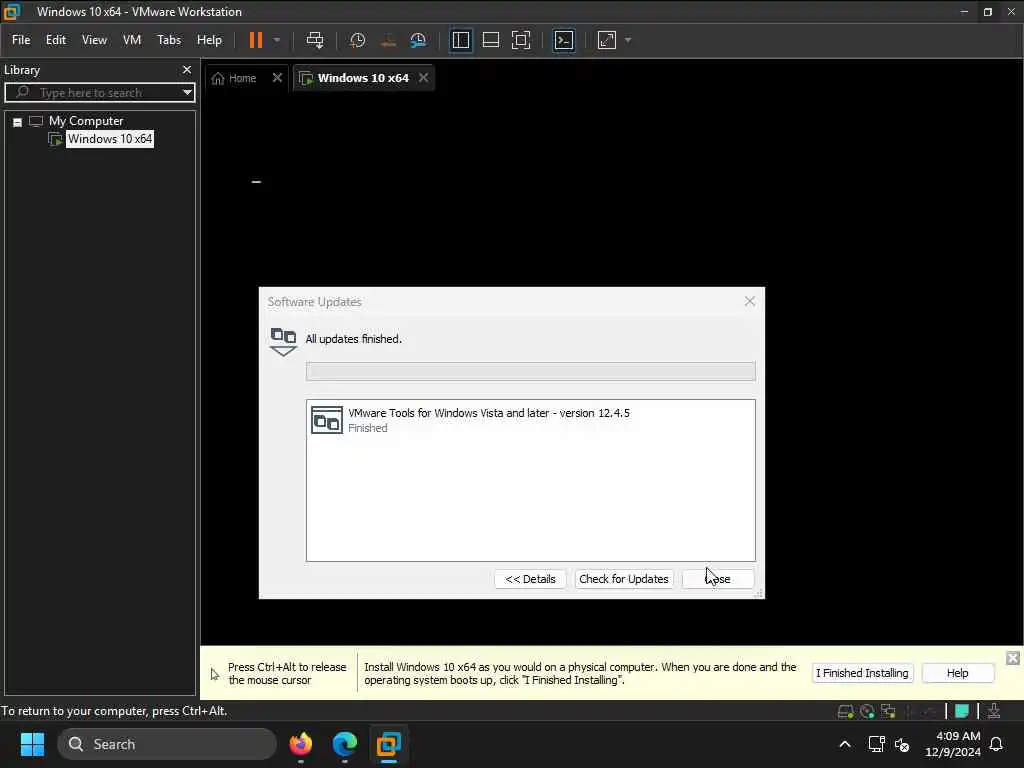Select My Computer in the library tree
Image resolution: width=1024 pixels, height=768 pixels.
tap(86, 121)
